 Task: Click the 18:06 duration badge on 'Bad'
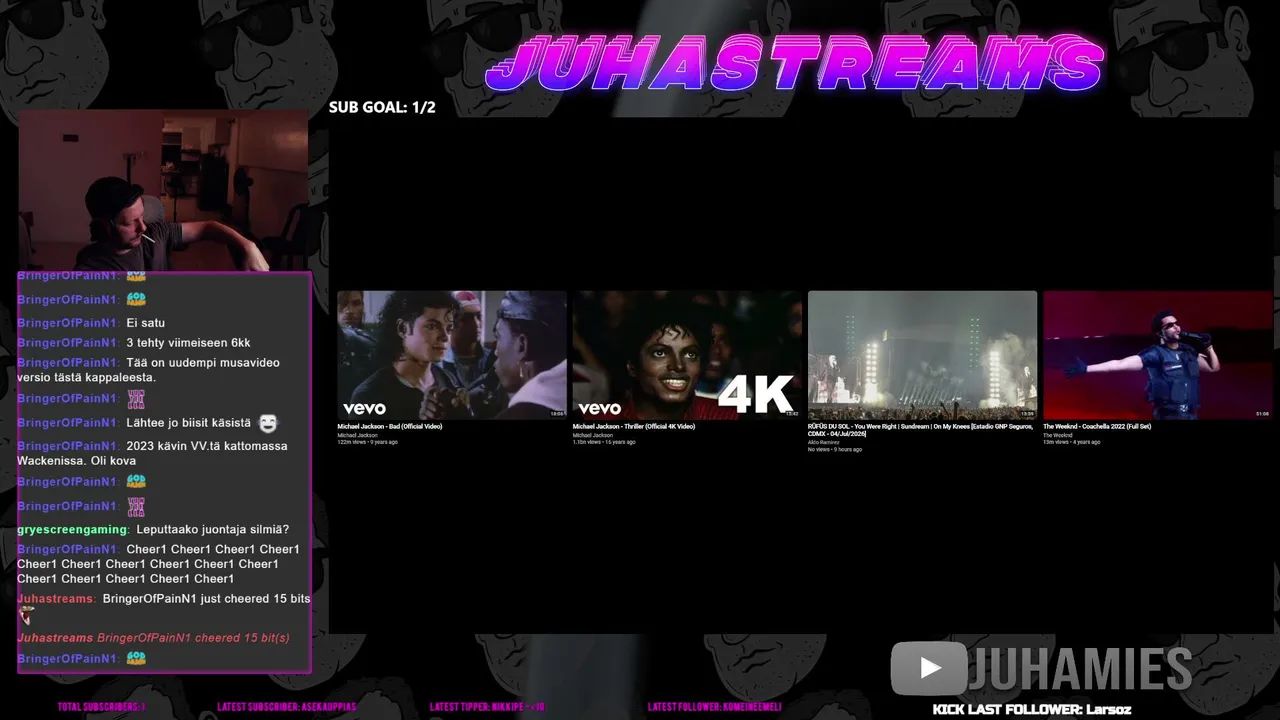(x=557, y=413)
